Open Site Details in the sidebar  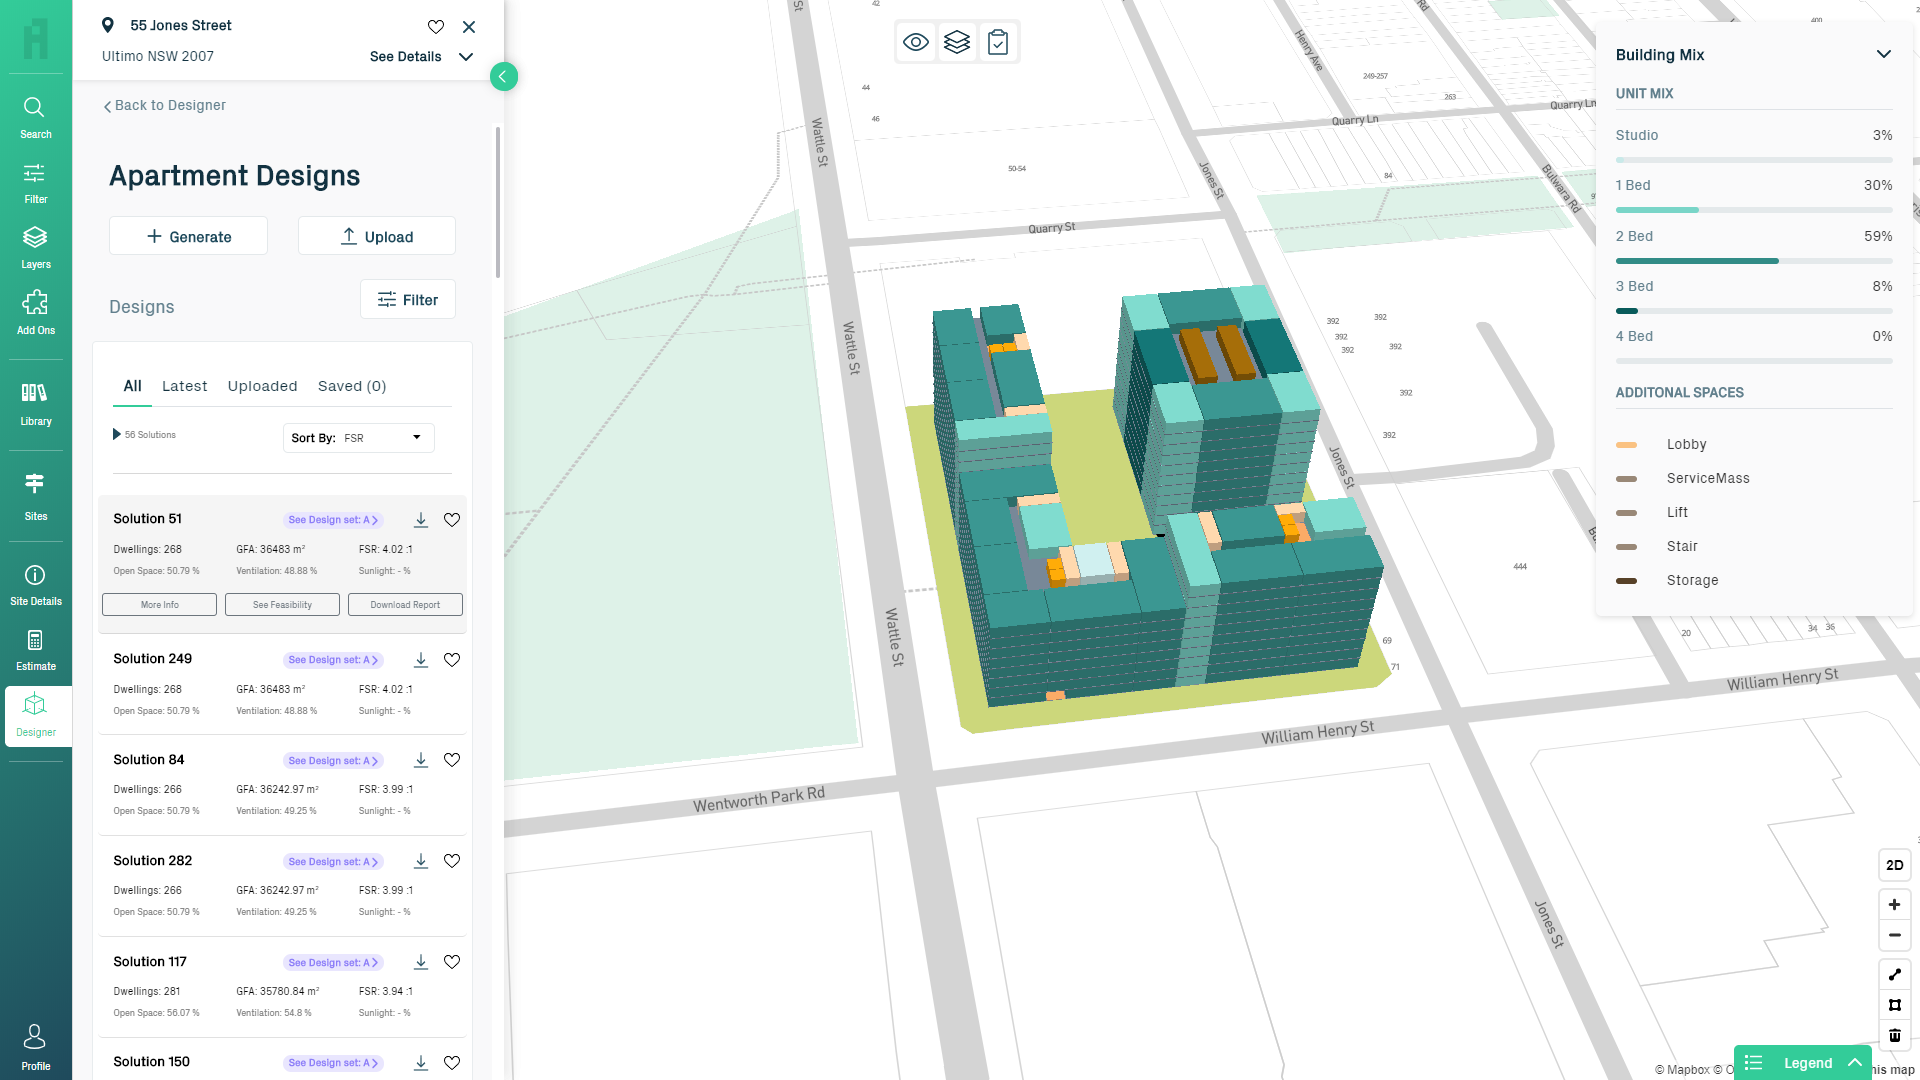[35, 585]
